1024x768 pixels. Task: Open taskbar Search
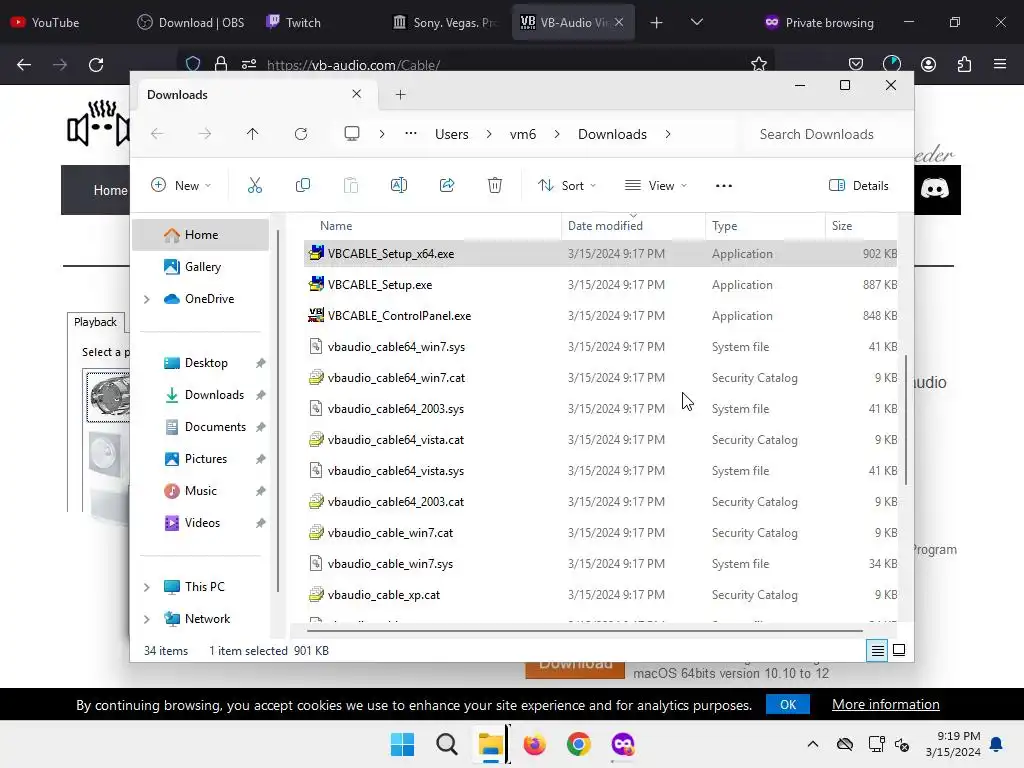click(x=447, y=744)
